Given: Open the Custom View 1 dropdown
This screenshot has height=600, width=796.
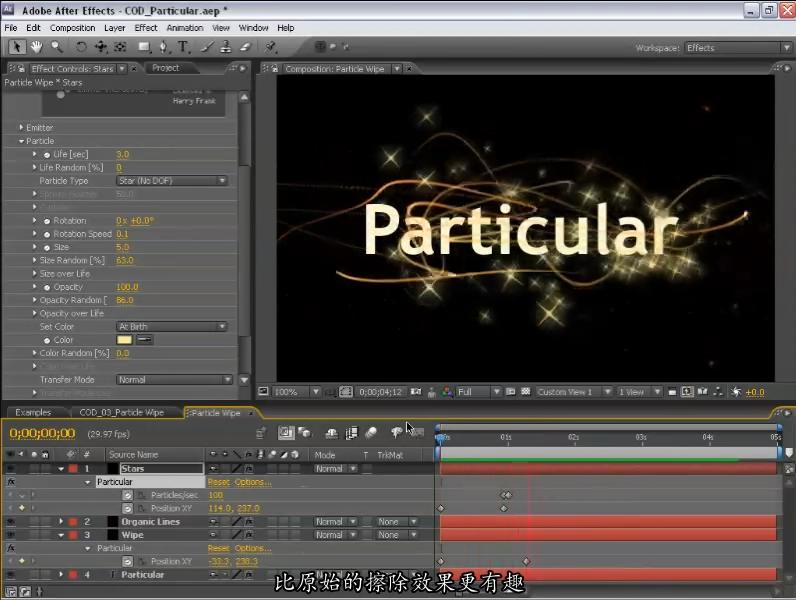Looking at the screenshot, I should (574, 392).
